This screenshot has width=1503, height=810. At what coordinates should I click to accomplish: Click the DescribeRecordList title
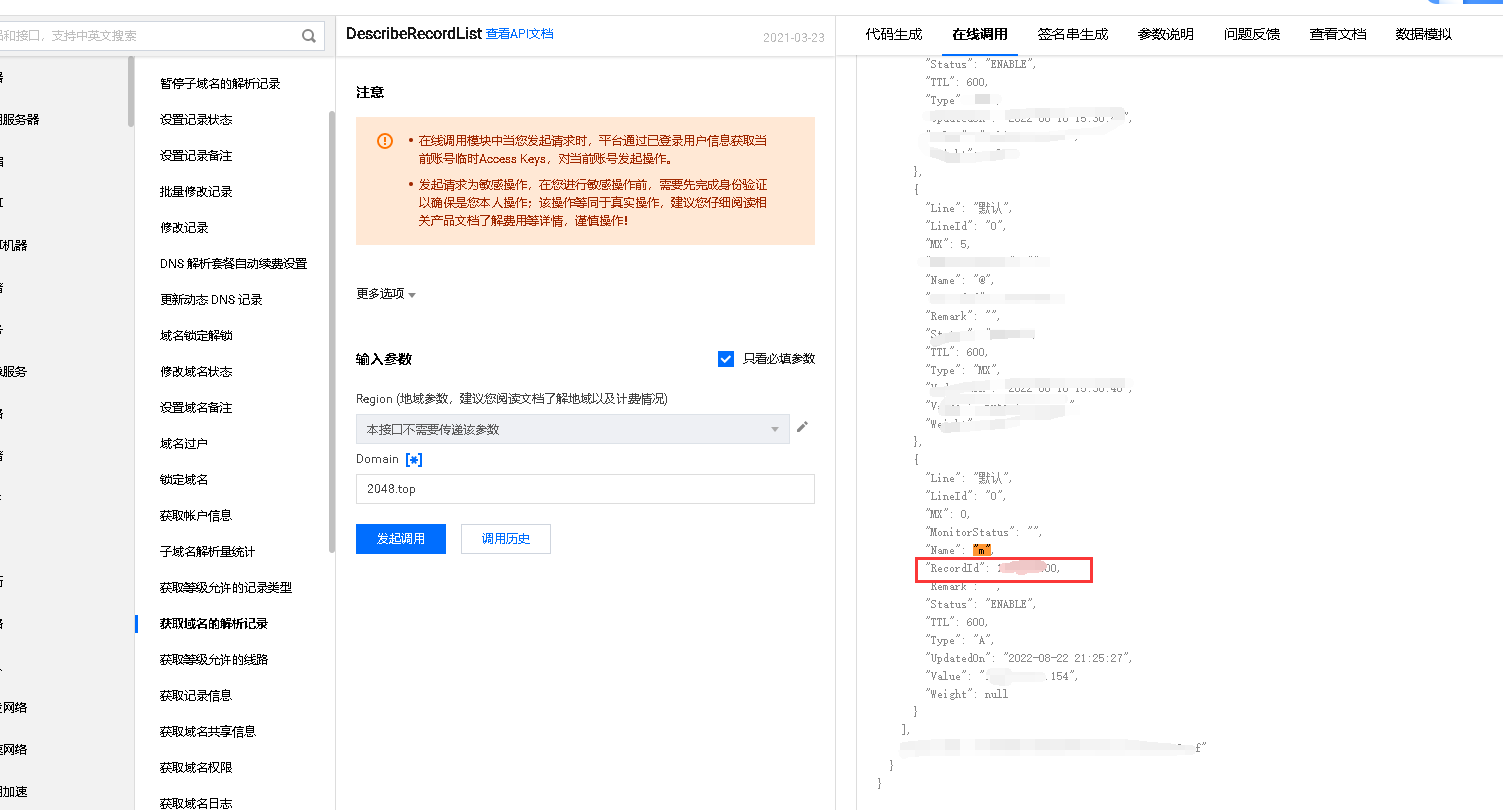point(413,34)
